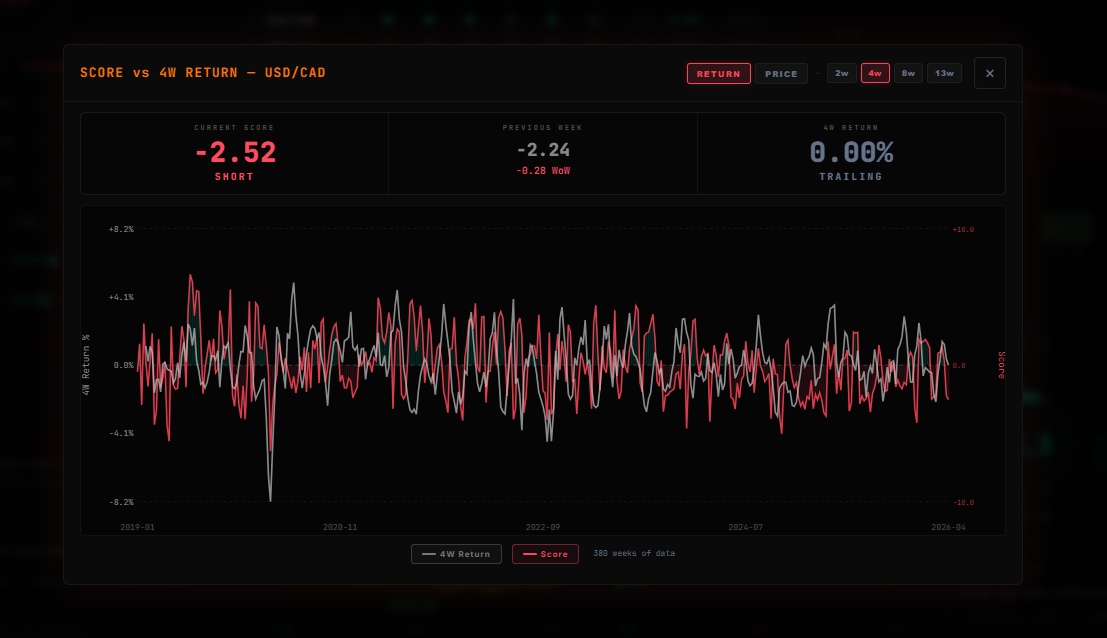Close the SCORE vs 4W RETURN dialog
This screenshot has width=1107, height=638.
click(989, 73)
